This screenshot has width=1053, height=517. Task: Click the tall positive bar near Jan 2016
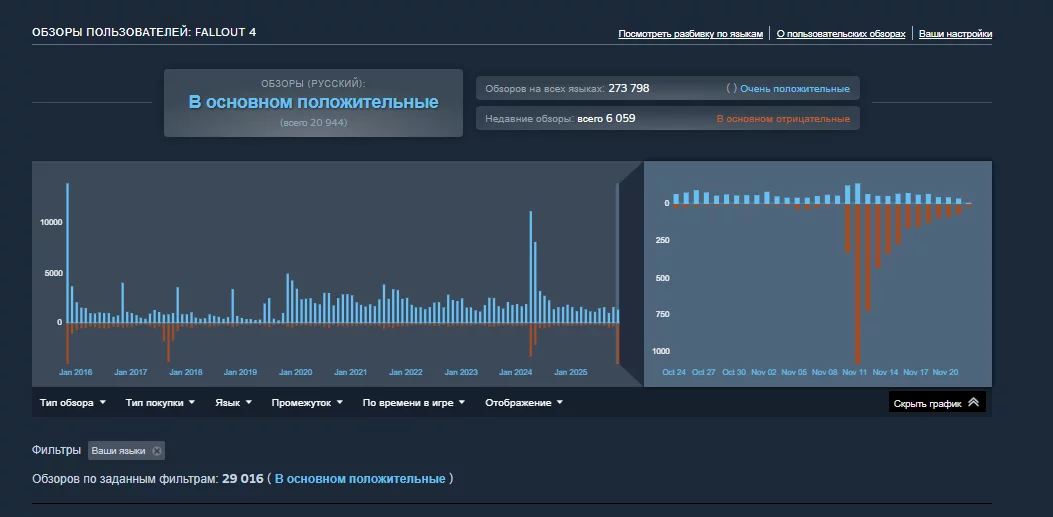click(x=67, y=252)
